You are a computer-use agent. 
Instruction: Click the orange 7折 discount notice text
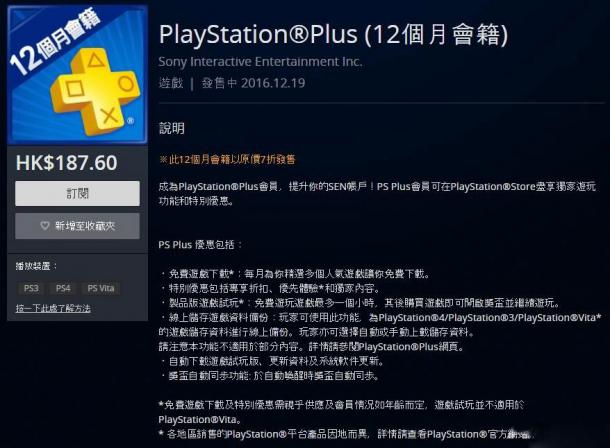point(227,159)
